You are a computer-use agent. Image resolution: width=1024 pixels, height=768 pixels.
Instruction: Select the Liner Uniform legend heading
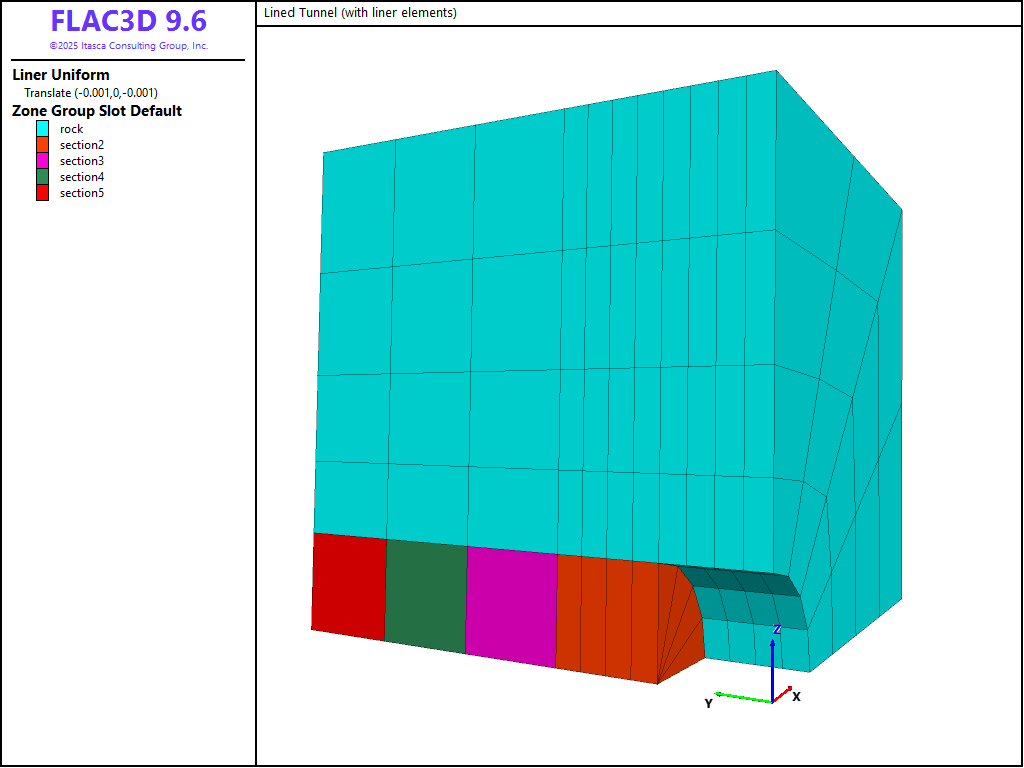pos(61,75)
